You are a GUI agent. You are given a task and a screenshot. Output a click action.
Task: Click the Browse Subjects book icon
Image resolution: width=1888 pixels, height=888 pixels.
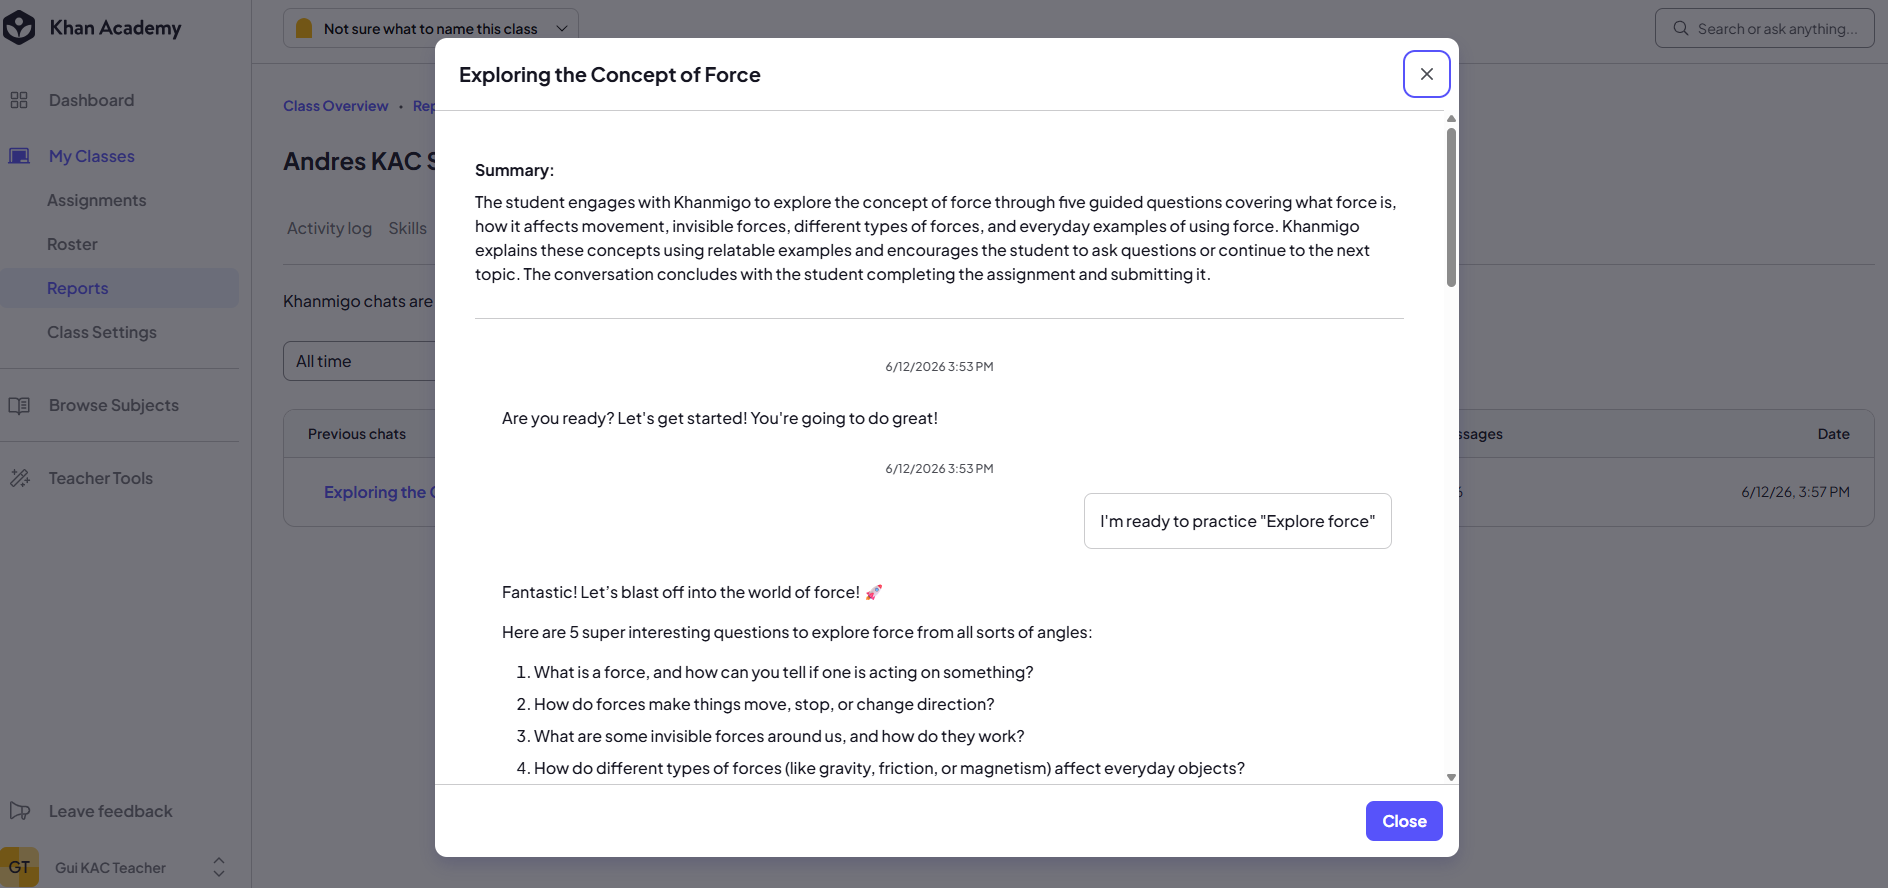coord(19,405)
